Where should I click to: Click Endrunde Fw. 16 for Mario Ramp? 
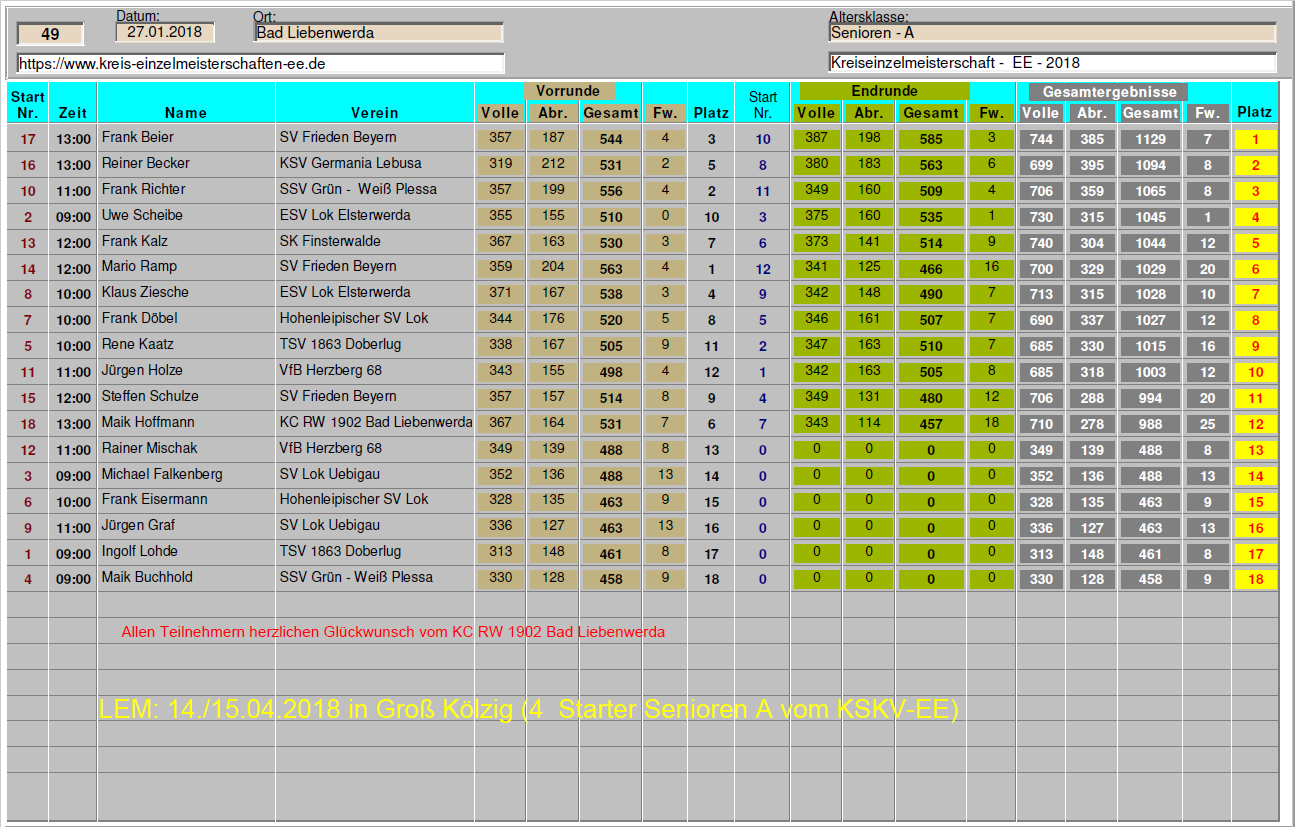(991, 267)
